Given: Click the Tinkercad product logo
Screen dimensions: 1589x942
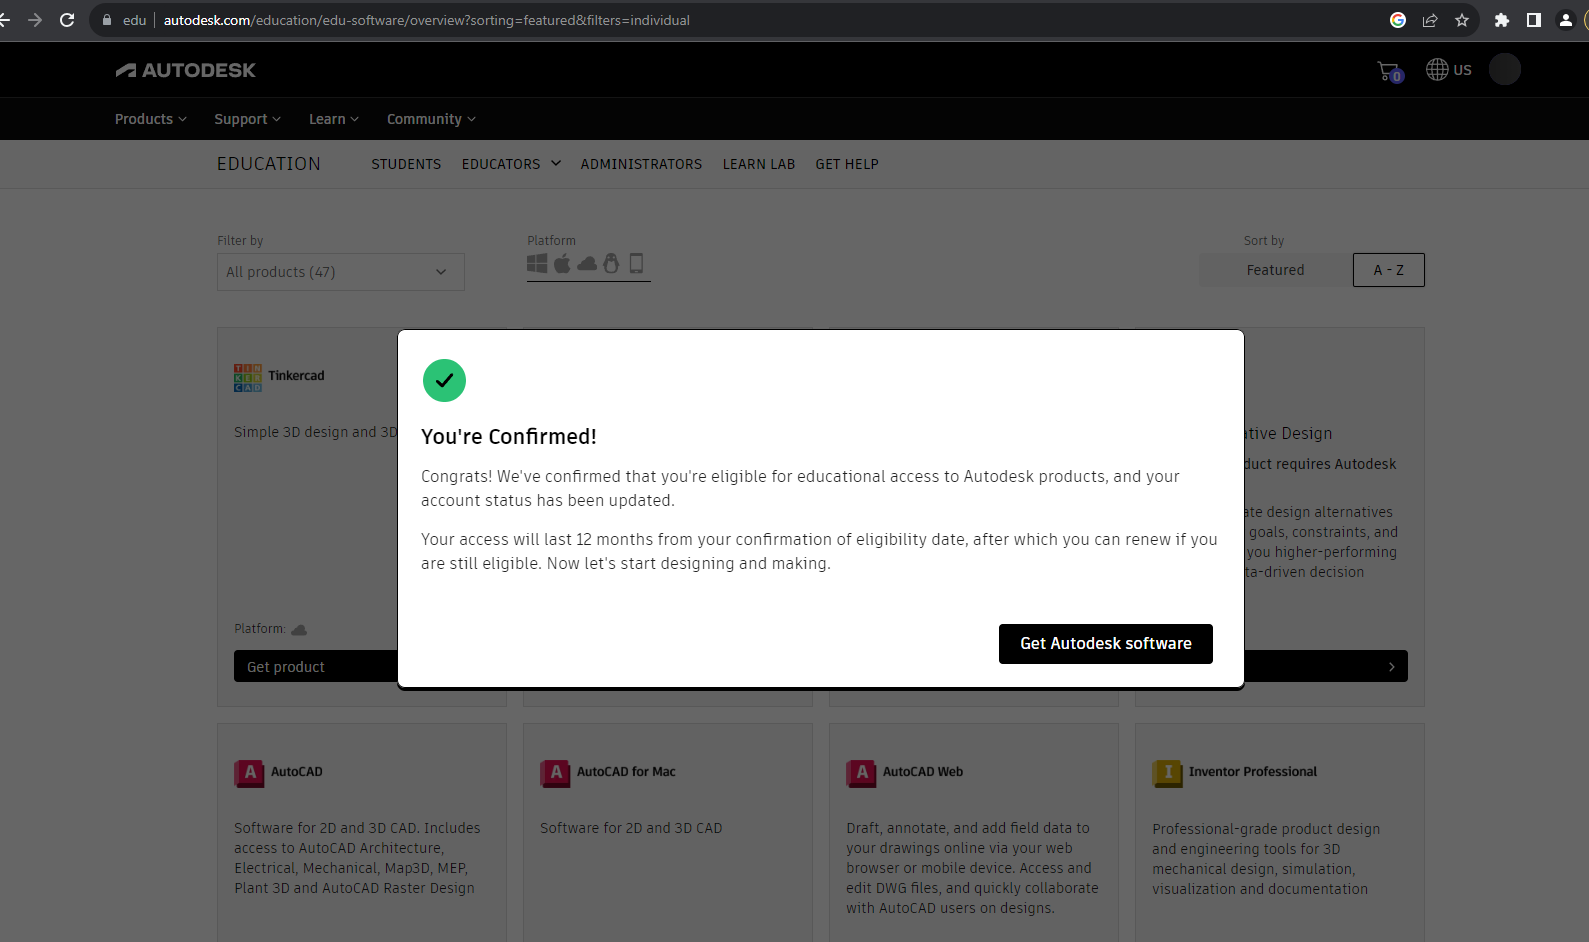Looking at the screenshot, I should pyautogui.click(x=248, y=377).
